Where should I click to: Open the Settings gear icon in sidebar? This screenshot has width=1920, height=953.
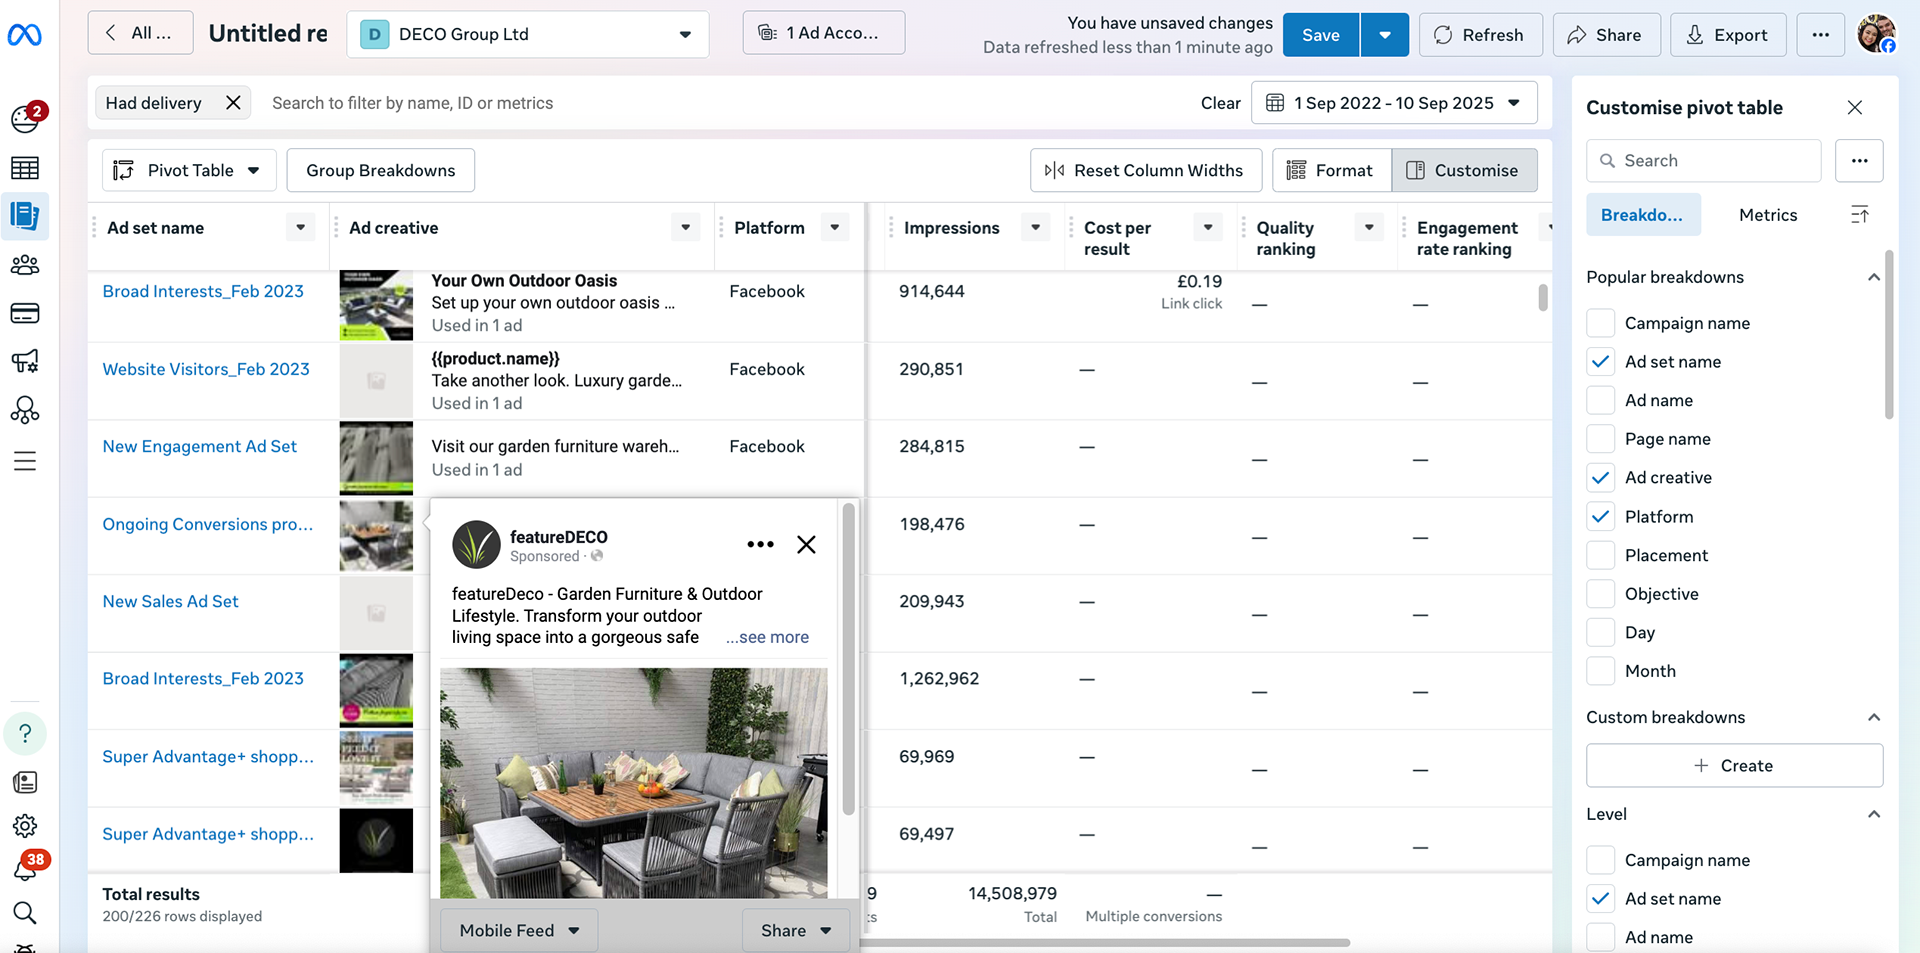click(x=25, y=826)
